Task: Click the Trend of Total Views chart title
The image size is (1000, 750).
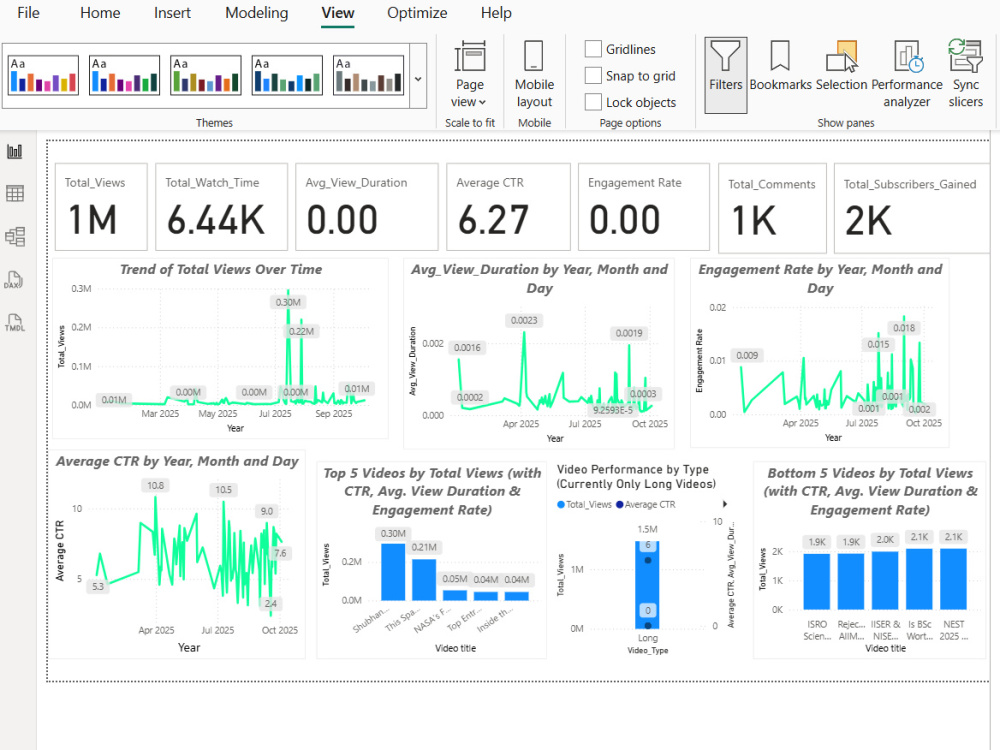Action: click(221, 269)
